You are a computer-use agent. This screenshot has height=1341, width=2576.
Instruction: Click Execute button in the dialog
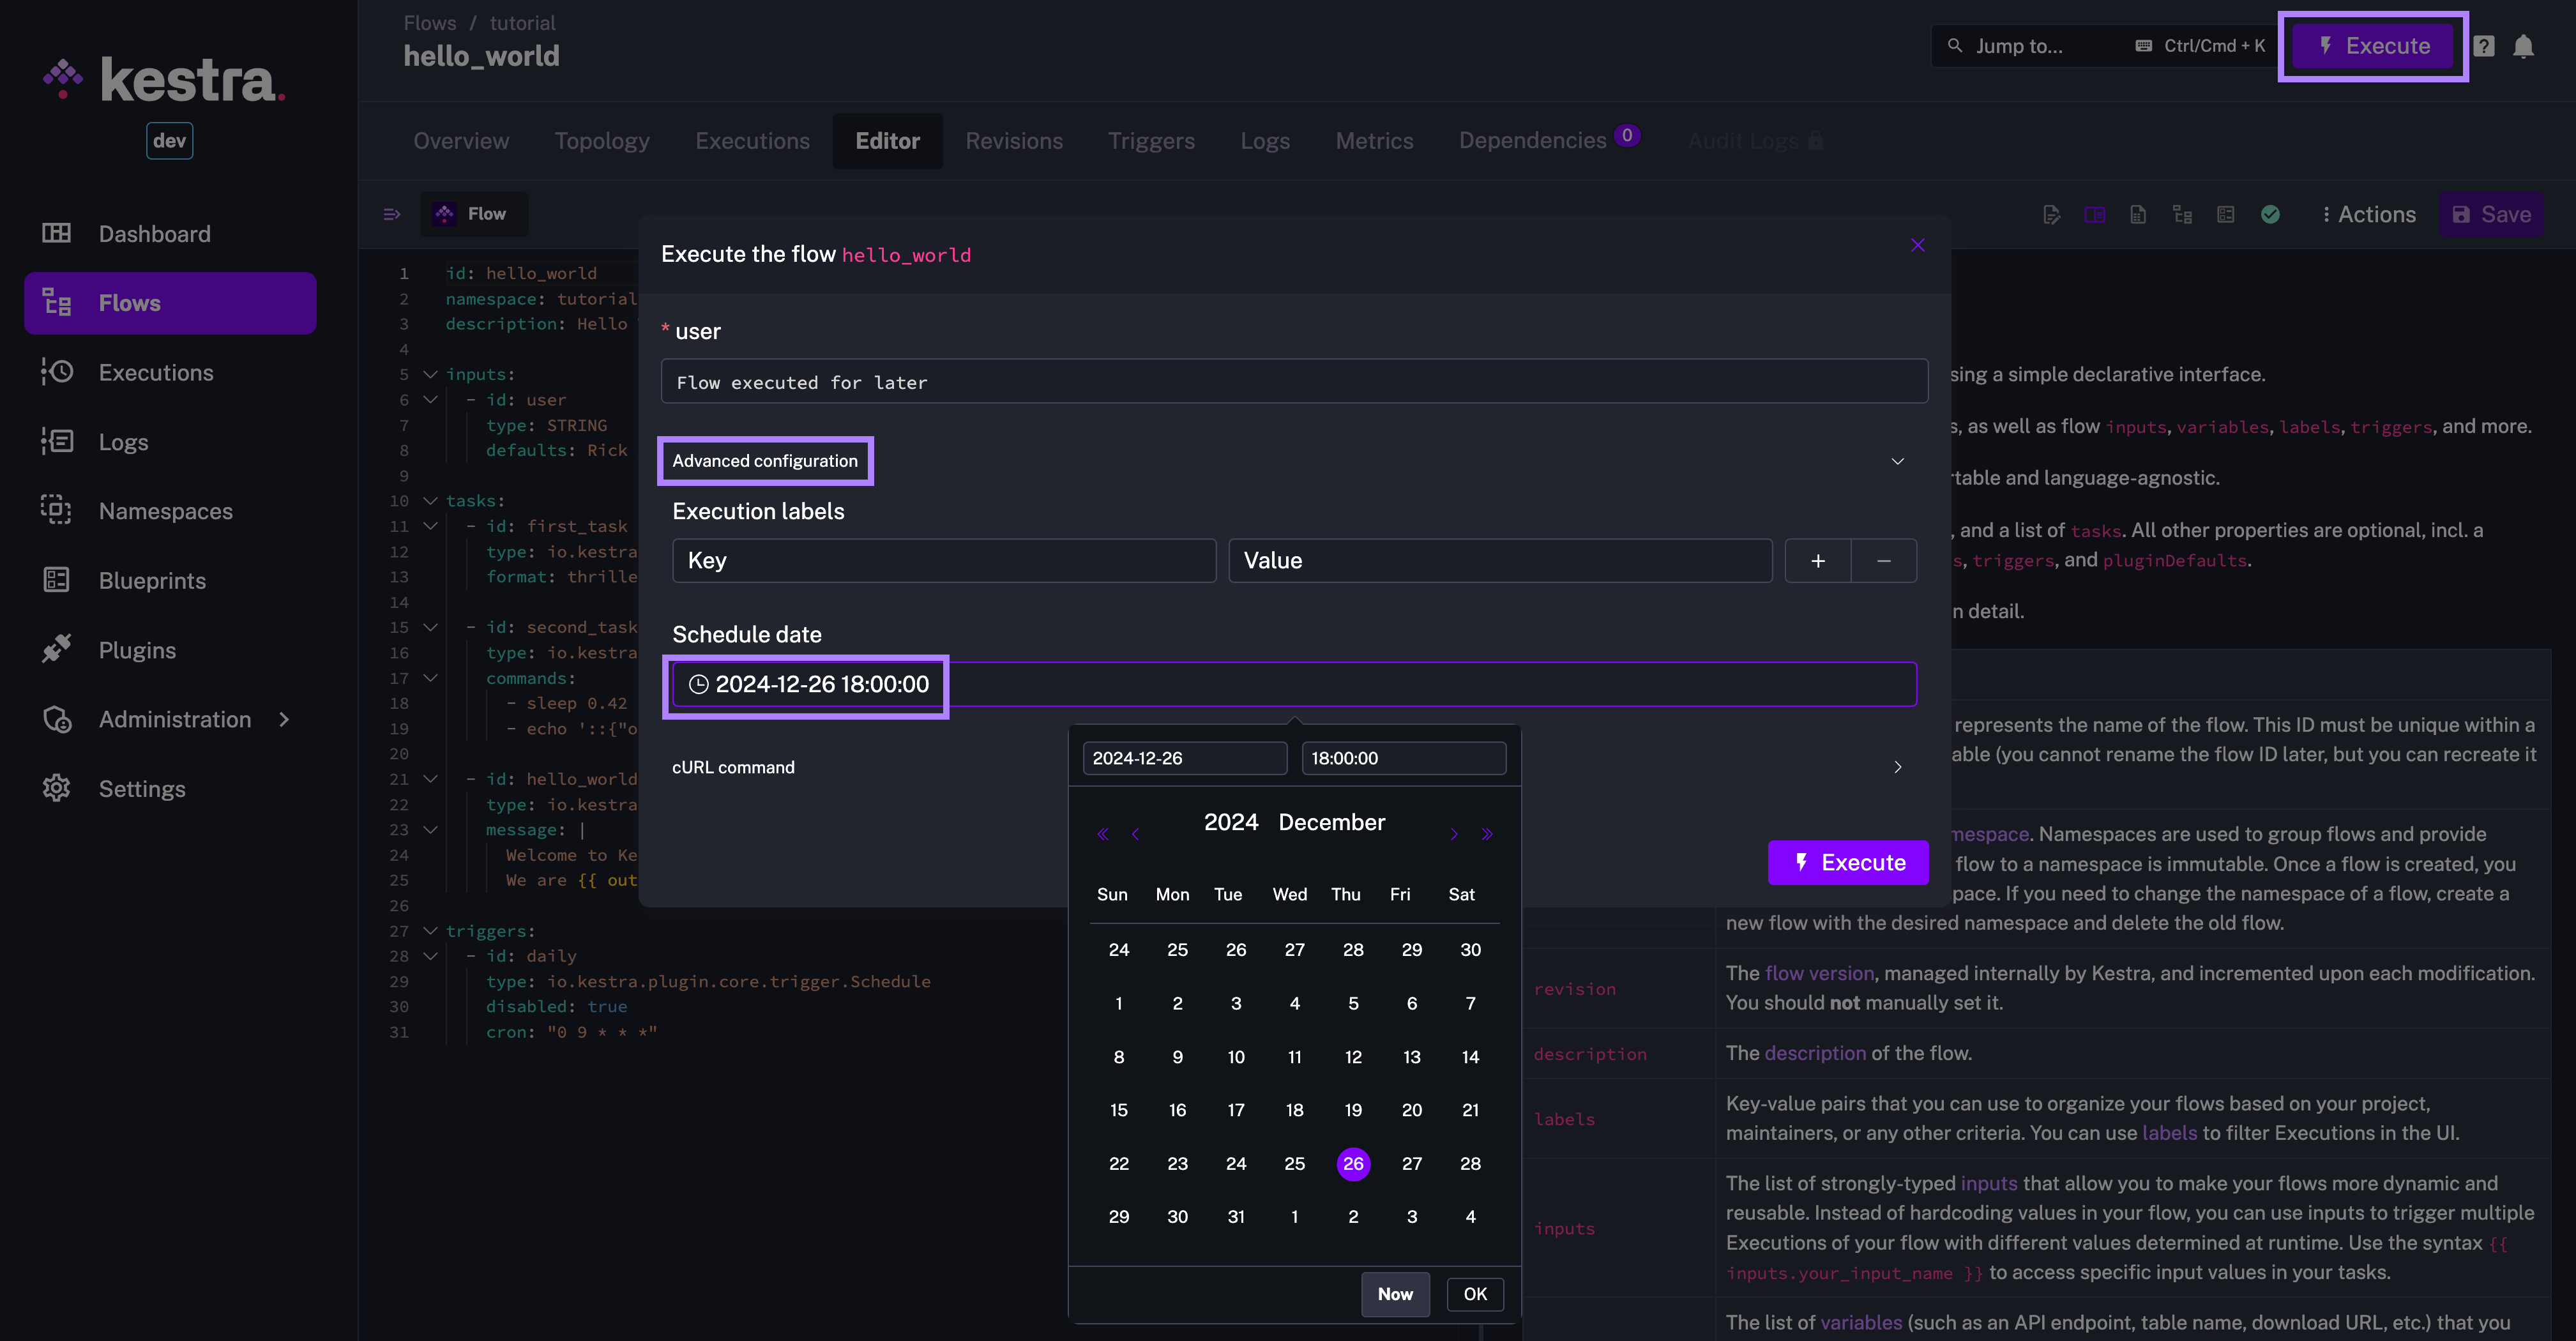(x=1848, y=863)
